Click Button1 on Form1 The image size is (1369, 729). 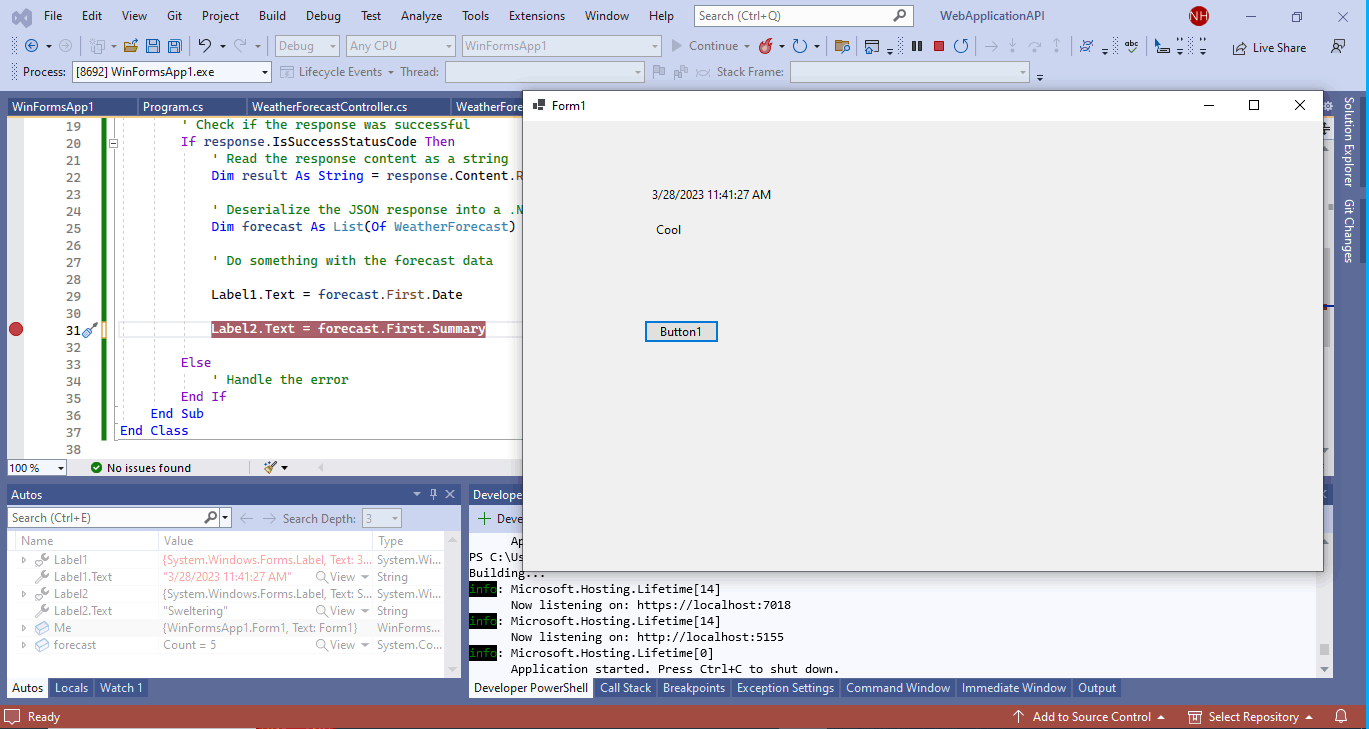[x=681, y=332]
